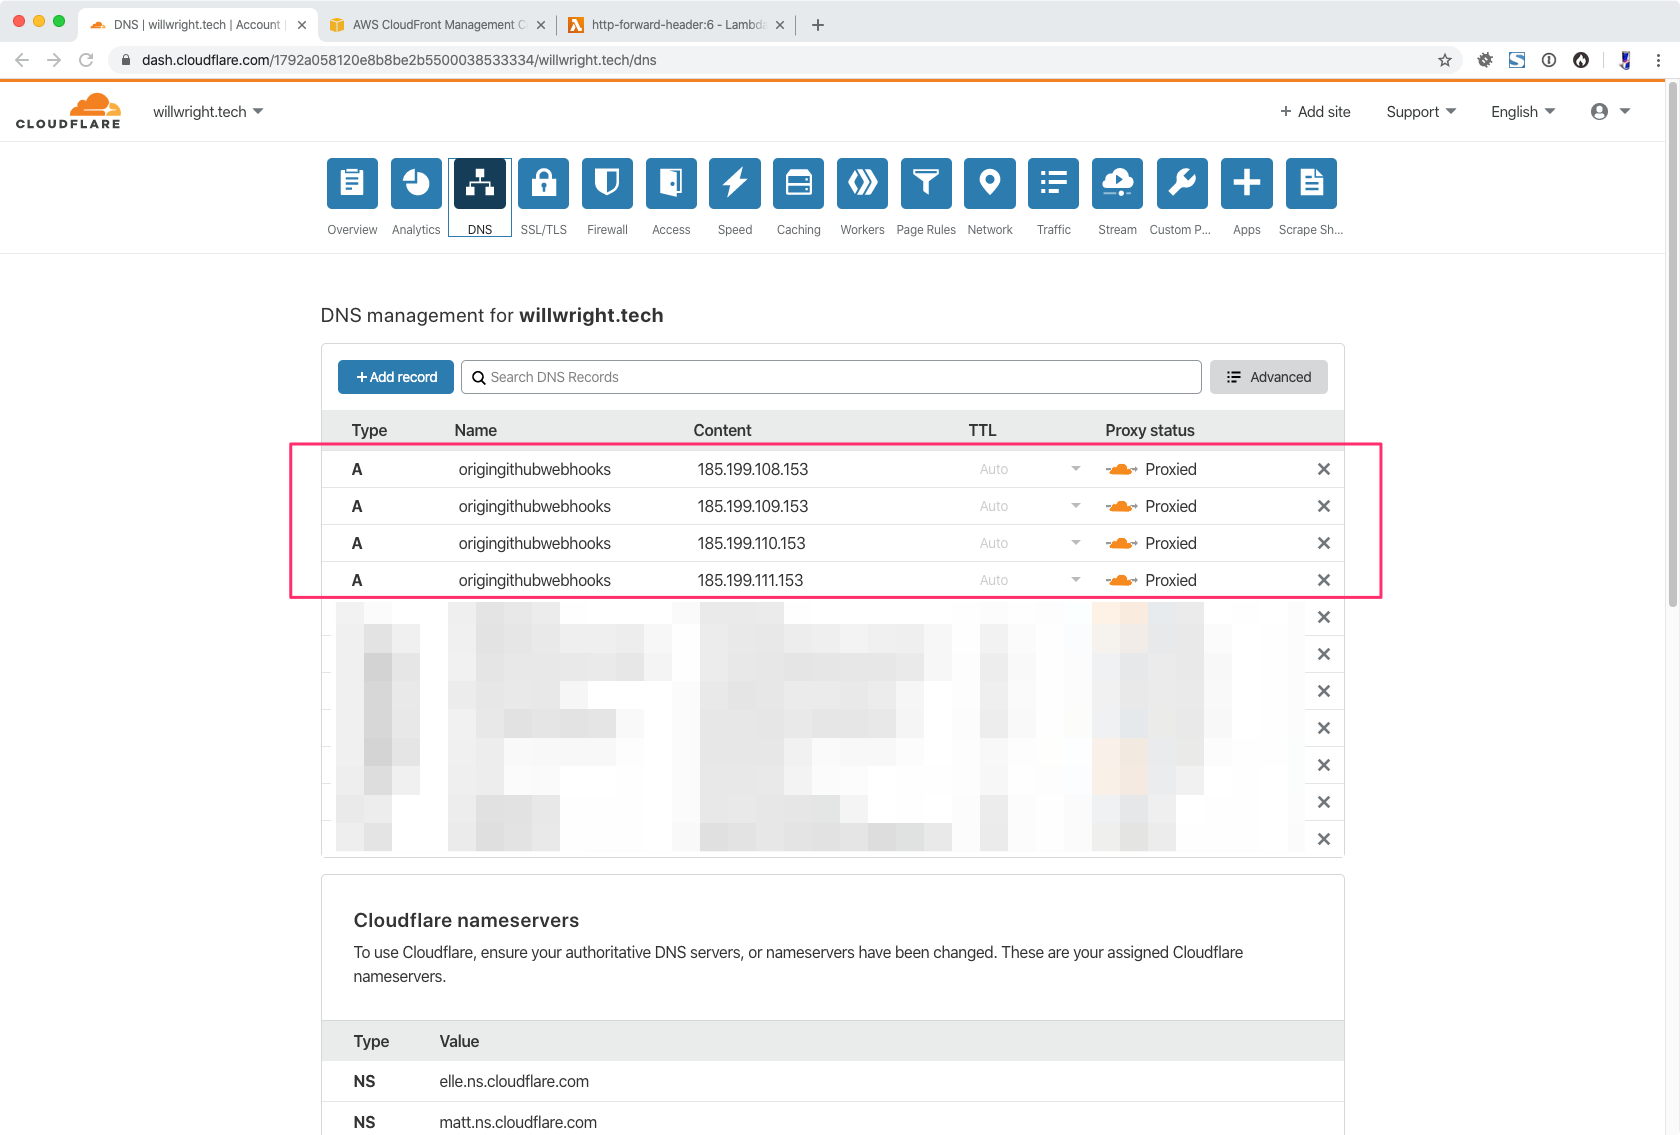Switch to http-forward-header:6 Lambda tab

tap(677, 24)
